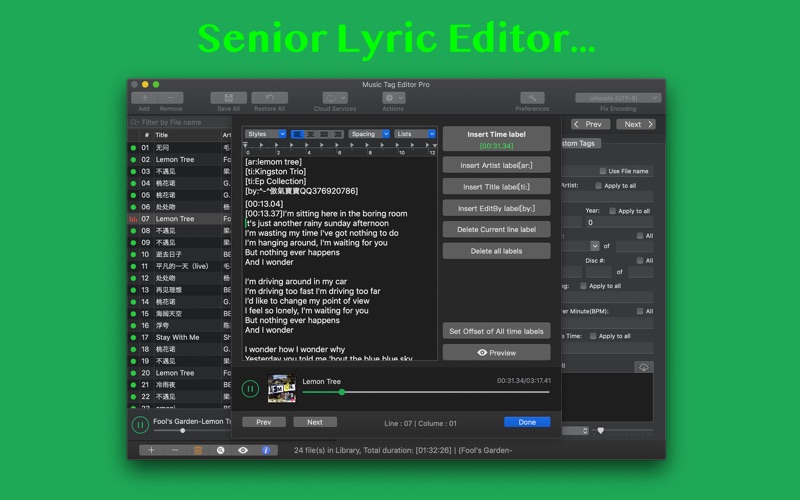This screenshot has height=500, width=800.
Task: Click the Restore All toolbar icon
Action: click(269, 98)
